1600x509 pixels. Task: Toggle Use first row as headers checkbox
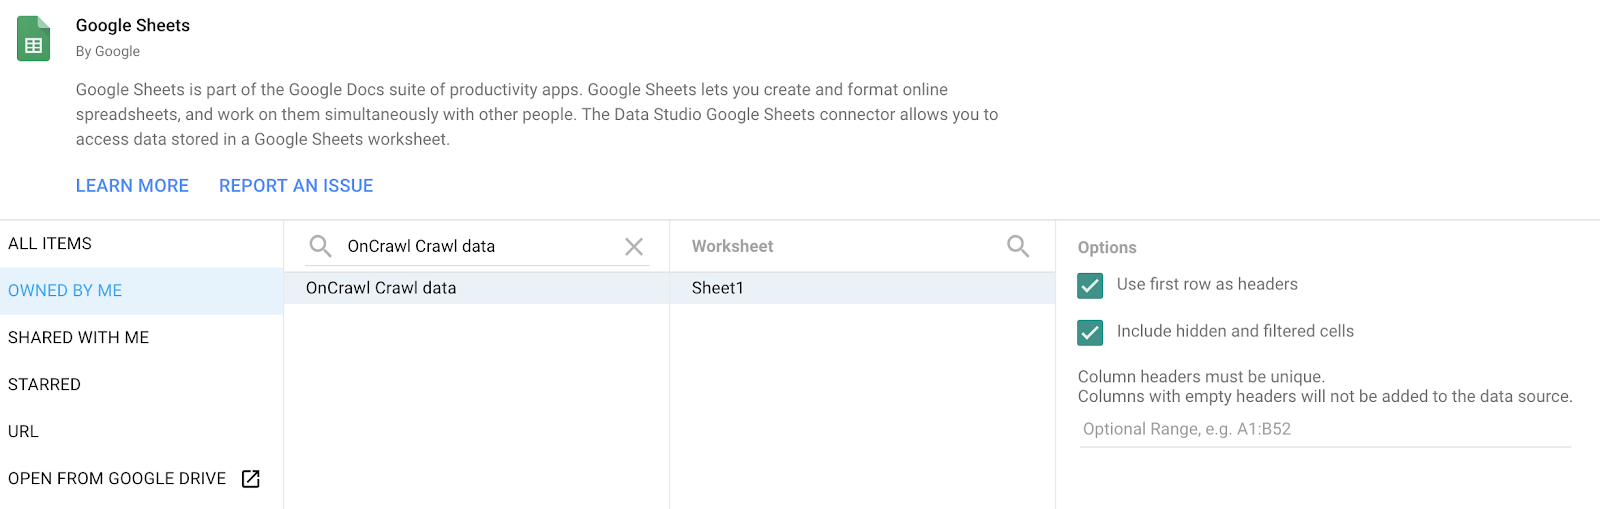pyautogui.click(x=1090, y=285)
